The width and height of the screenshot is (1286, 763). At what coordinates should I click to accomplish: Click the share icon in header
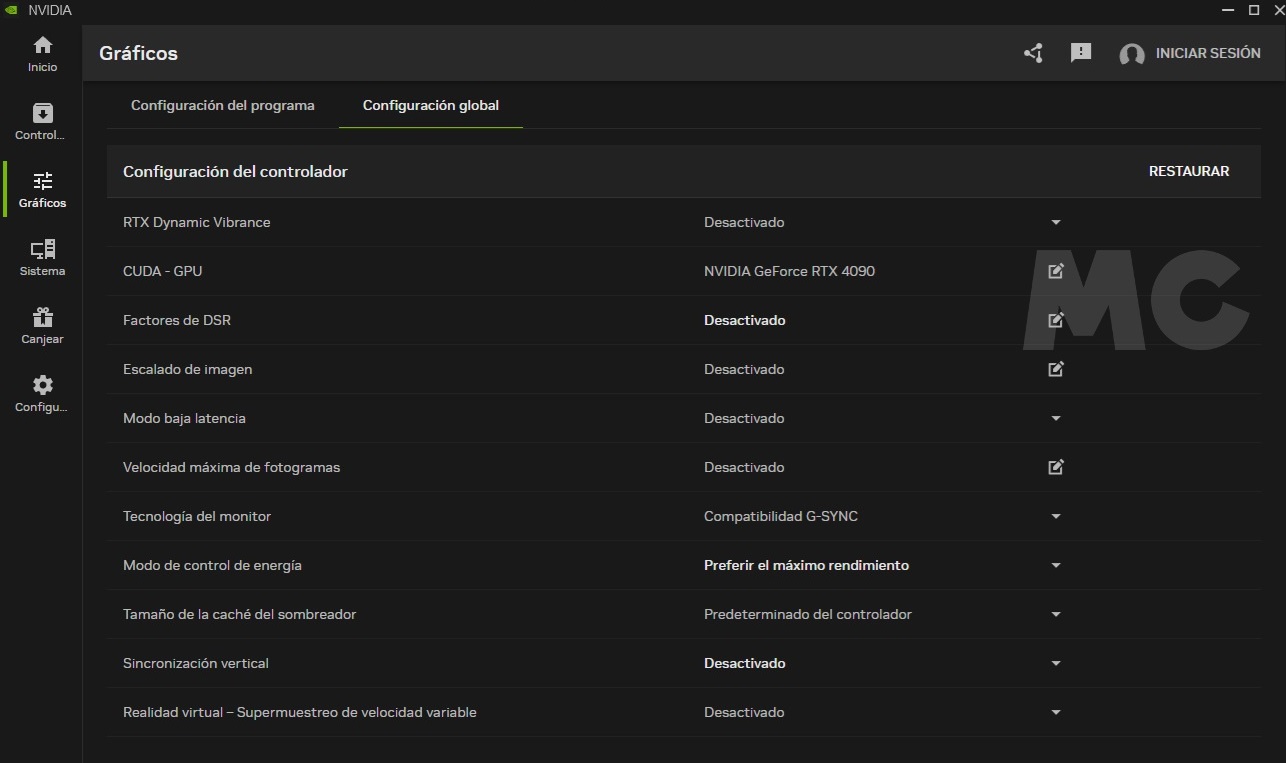1034,53
